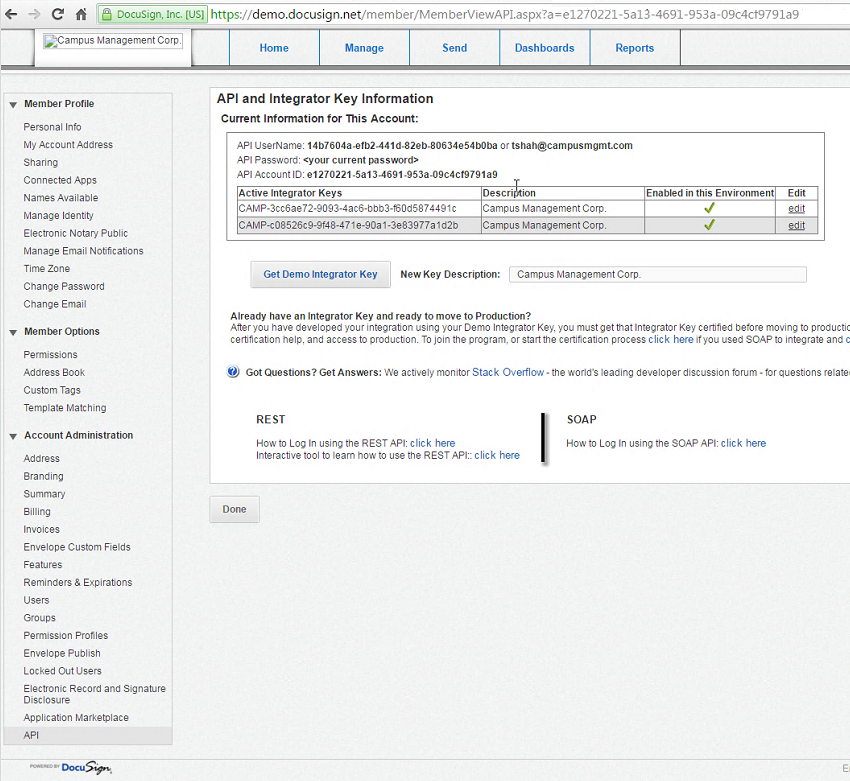Screen dimensions: 850x781
Task: Click the Get Demo Integrator Key button
Action: (x=320, y=274)
